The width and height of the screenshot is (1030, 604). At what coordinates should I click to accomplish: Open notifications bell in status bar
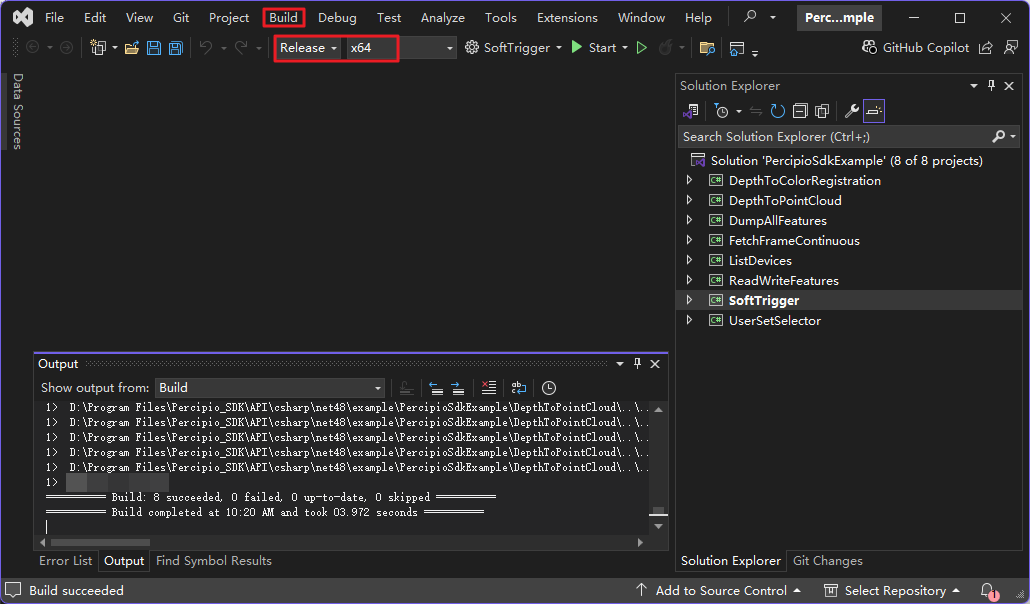tap(987, 591)
